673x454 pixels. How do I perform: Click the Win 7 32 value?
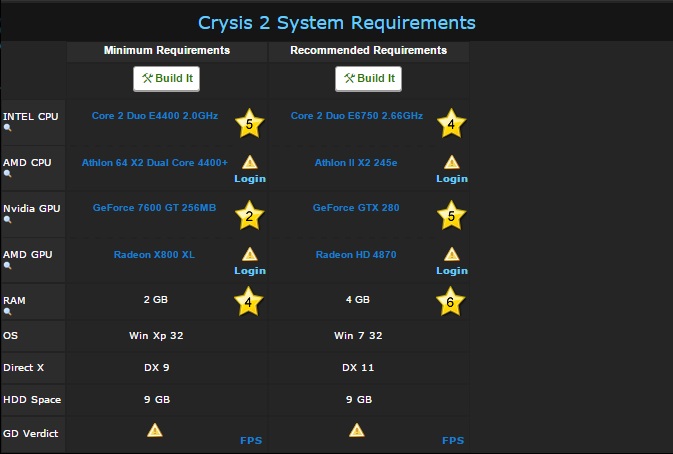pos(358,336)
